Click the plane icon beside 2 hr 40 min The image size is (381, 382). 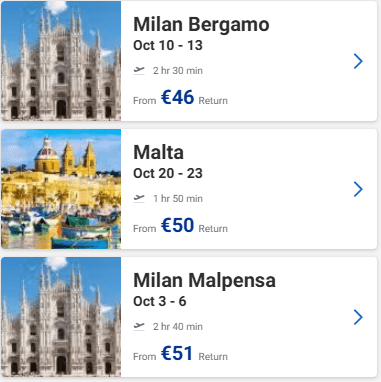tap(139, 326)
